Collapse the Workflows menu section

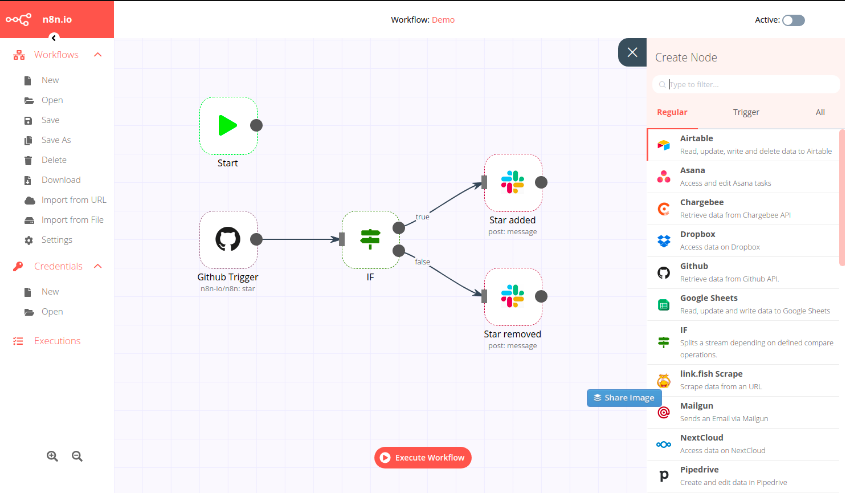click(x=98, y=54)
